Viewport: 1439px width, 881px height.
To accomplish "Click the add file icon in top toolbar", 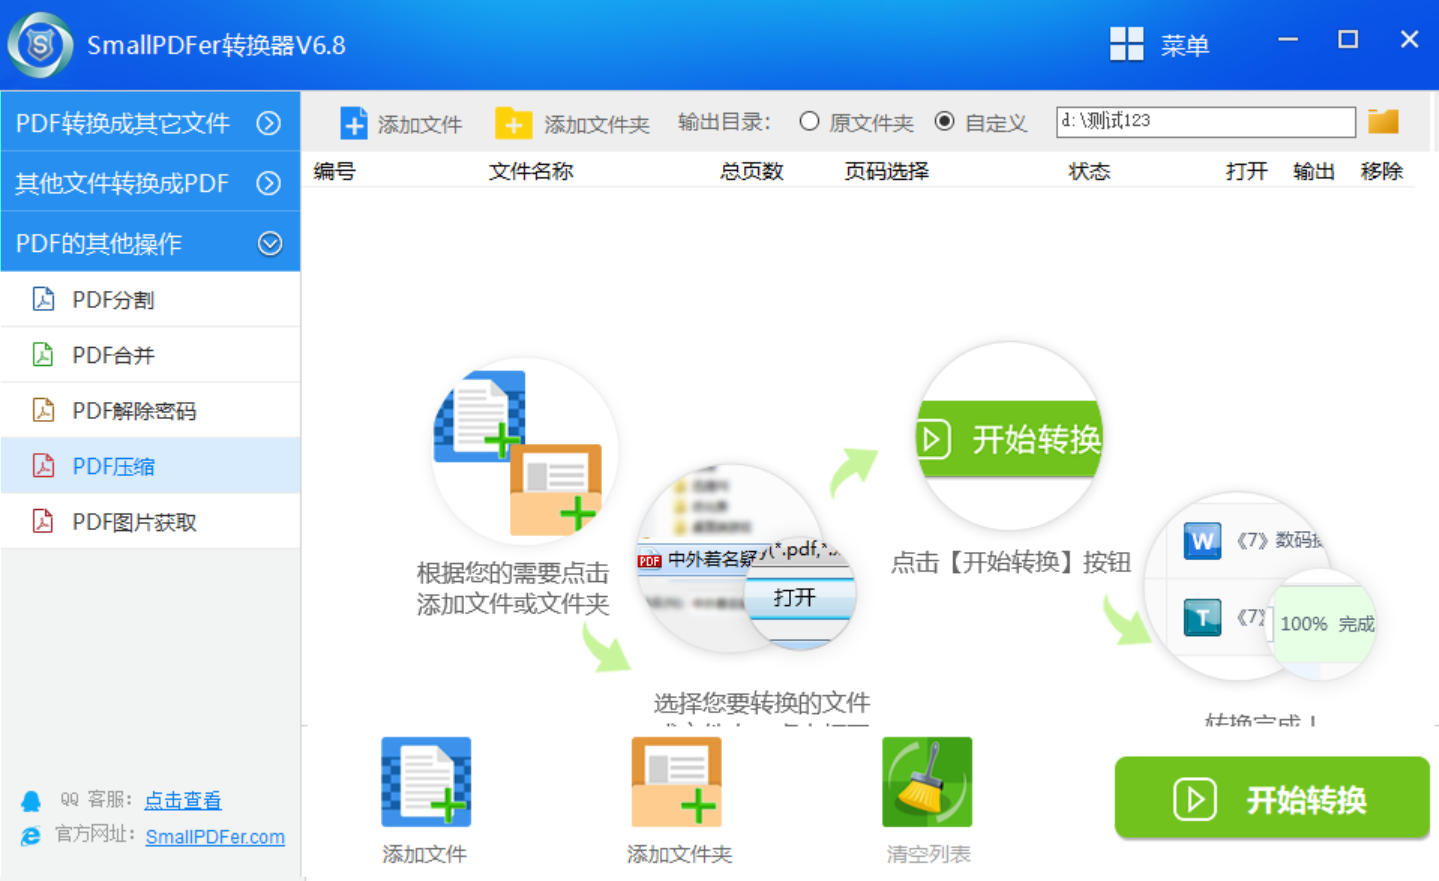I will [x=354, y=123].
